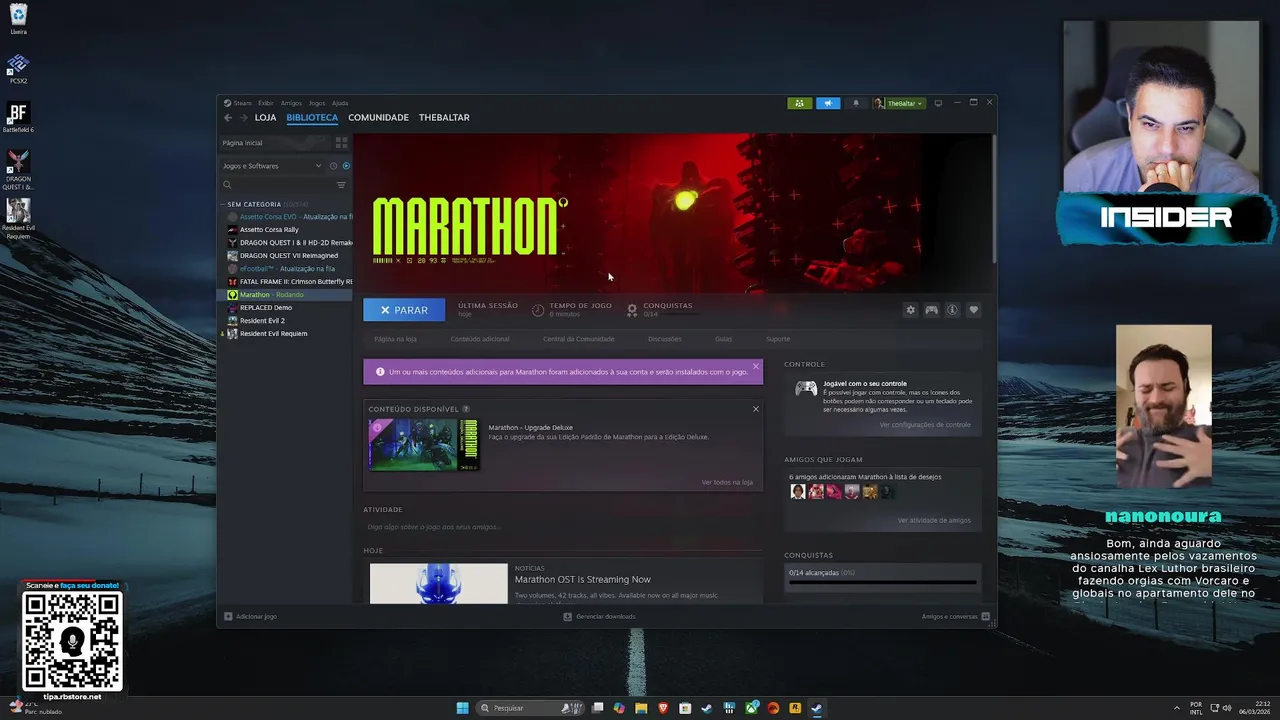
Task: Add Marathon to favorites heart icon
Action: pyautogui.click(x=973, y=310)
